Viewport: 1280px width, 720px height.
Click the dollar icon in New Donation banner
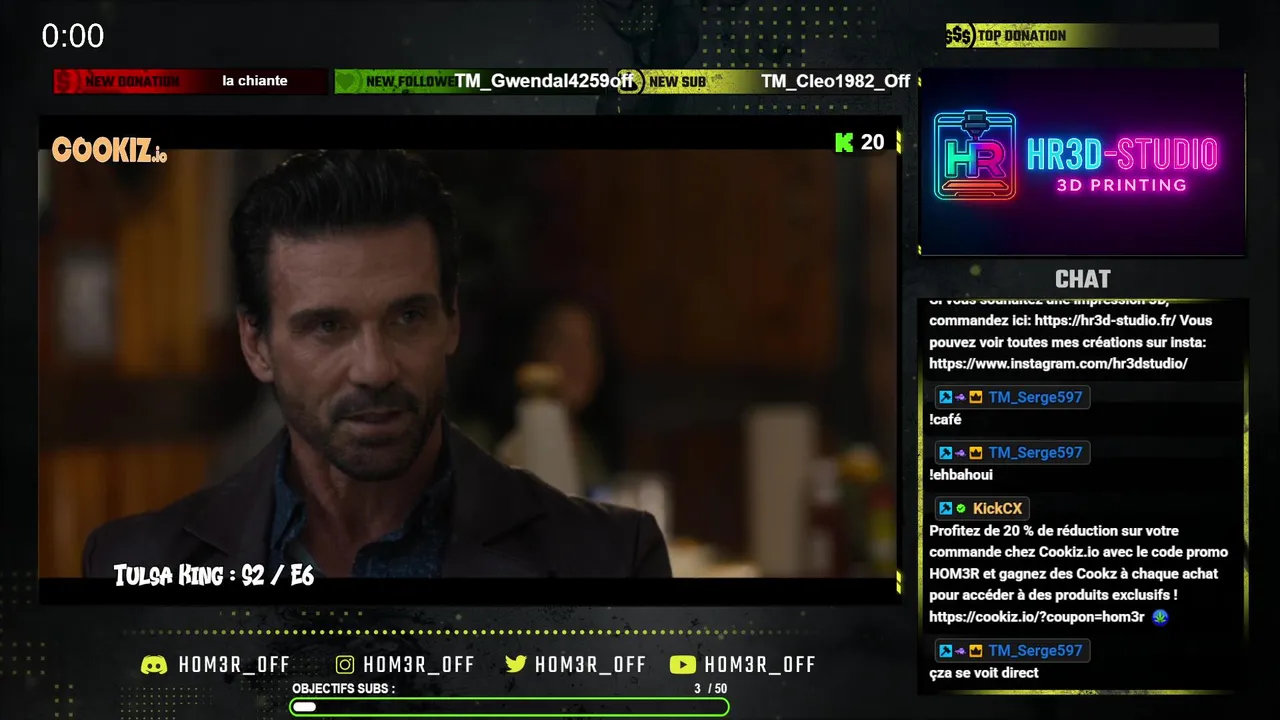pos(67,81)
